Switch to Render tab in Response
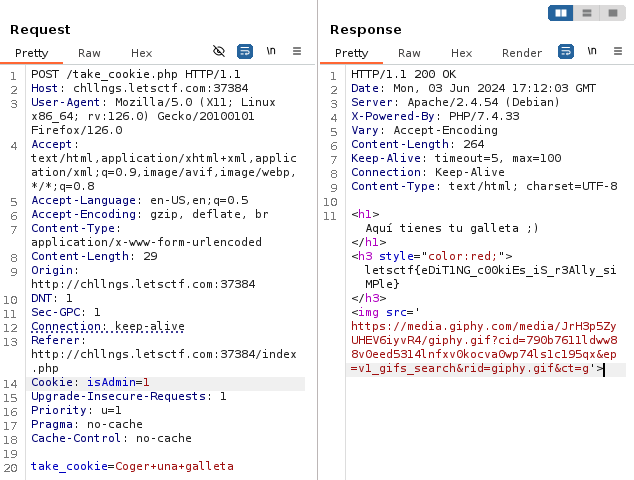 [x=521, y=53]
